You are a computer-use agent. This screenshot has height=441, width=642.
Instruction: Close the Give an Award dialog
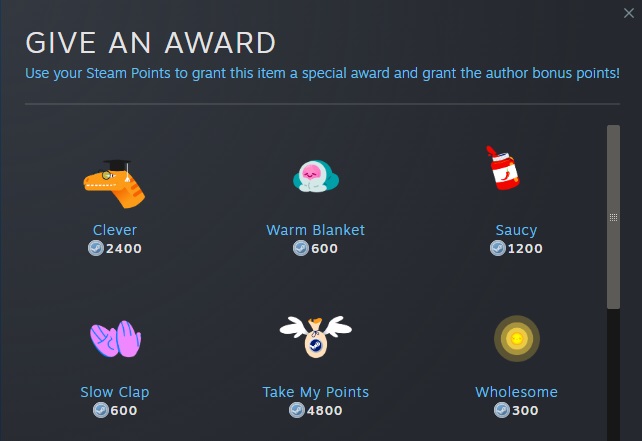click(628, 12)
